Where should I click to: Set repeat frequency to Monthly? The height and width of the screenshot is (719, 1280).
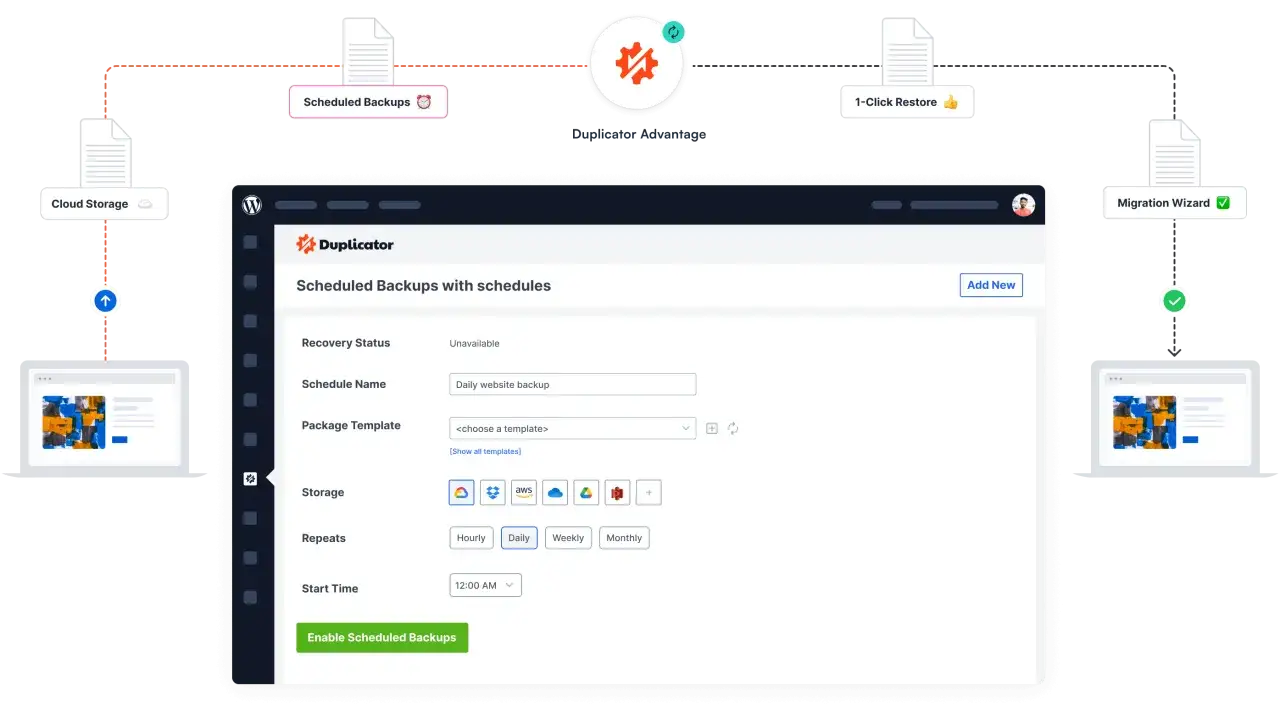tap(624, 538)
